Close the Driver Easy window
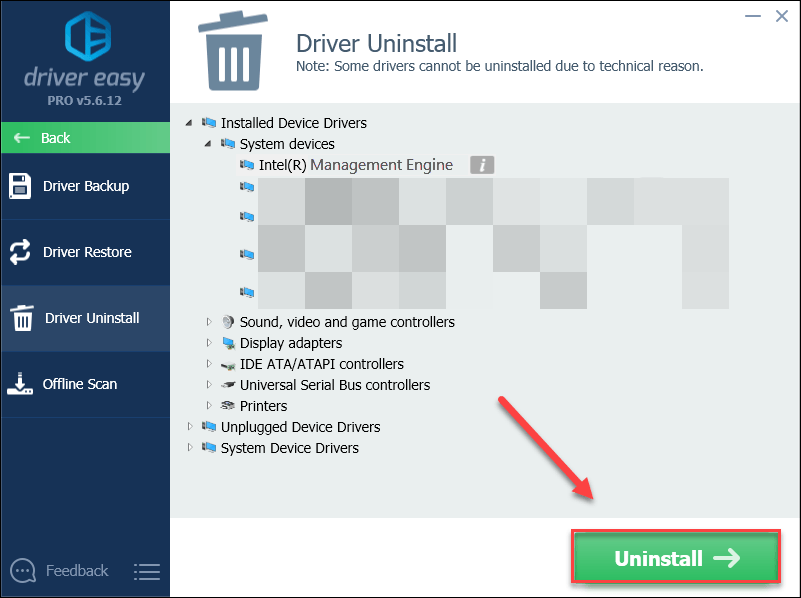The image size is (801, 598). click(782, 16)
